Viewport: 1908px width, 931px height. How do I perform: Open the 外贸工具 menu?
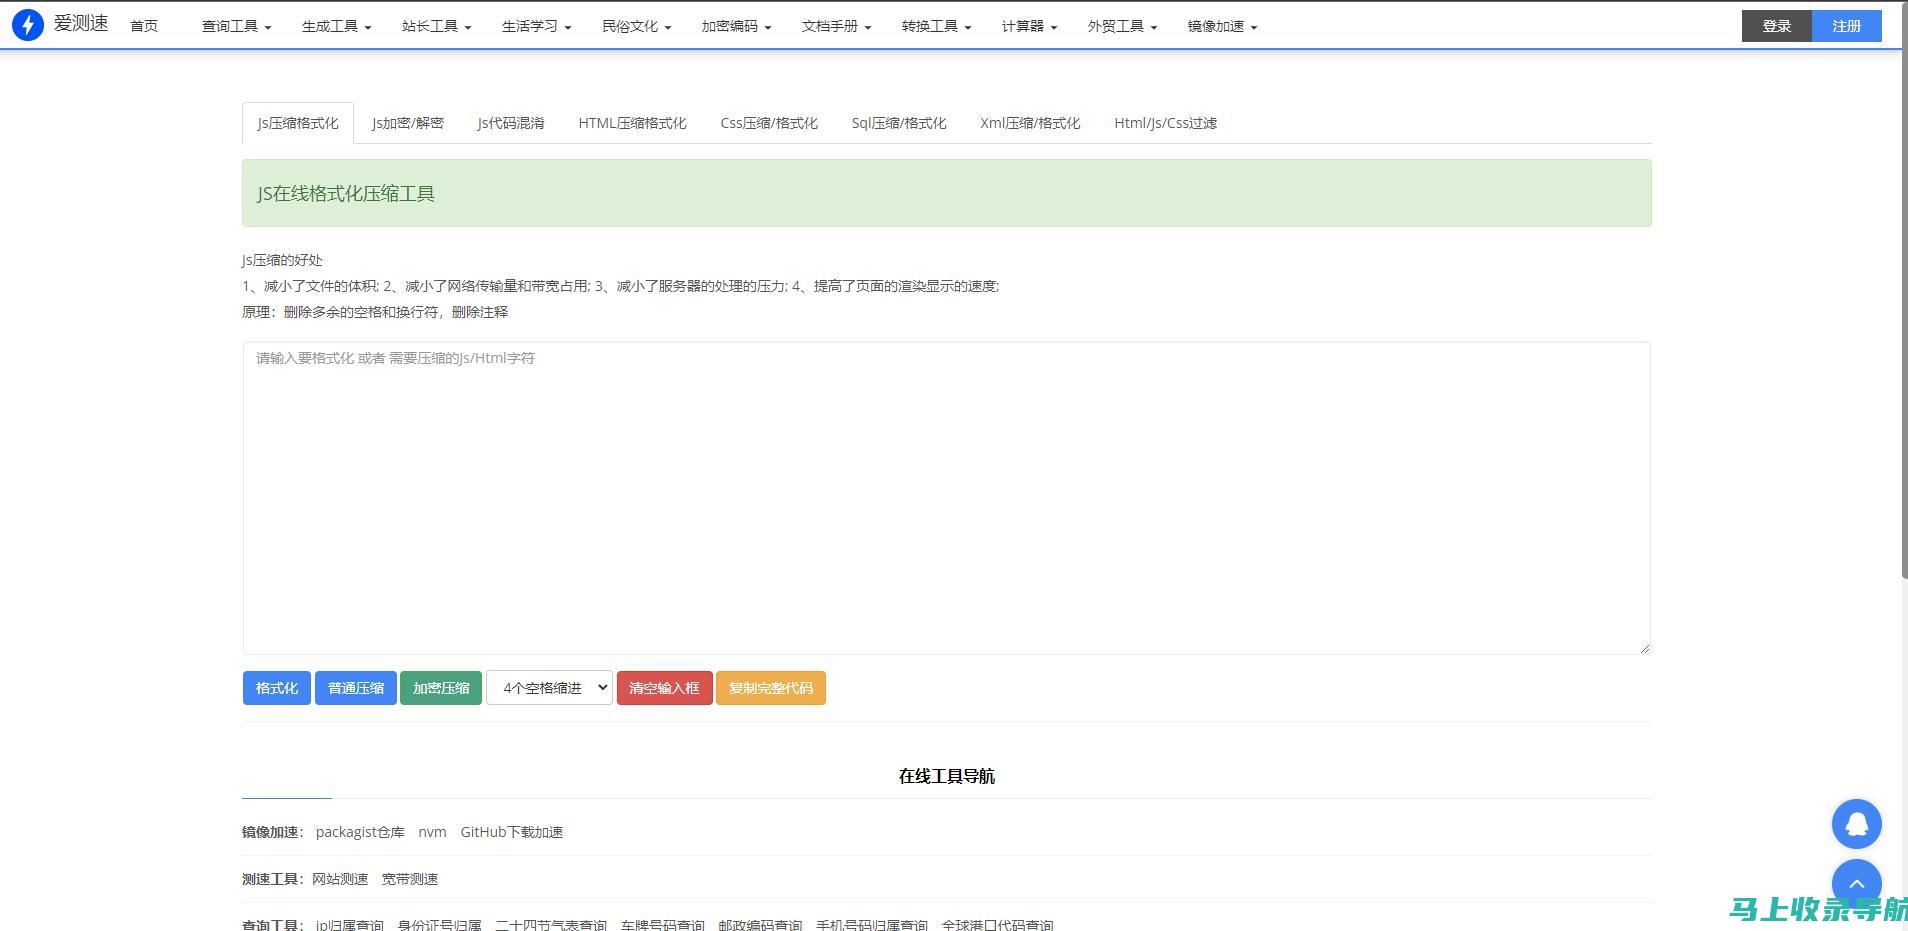tap(1122, 26)
